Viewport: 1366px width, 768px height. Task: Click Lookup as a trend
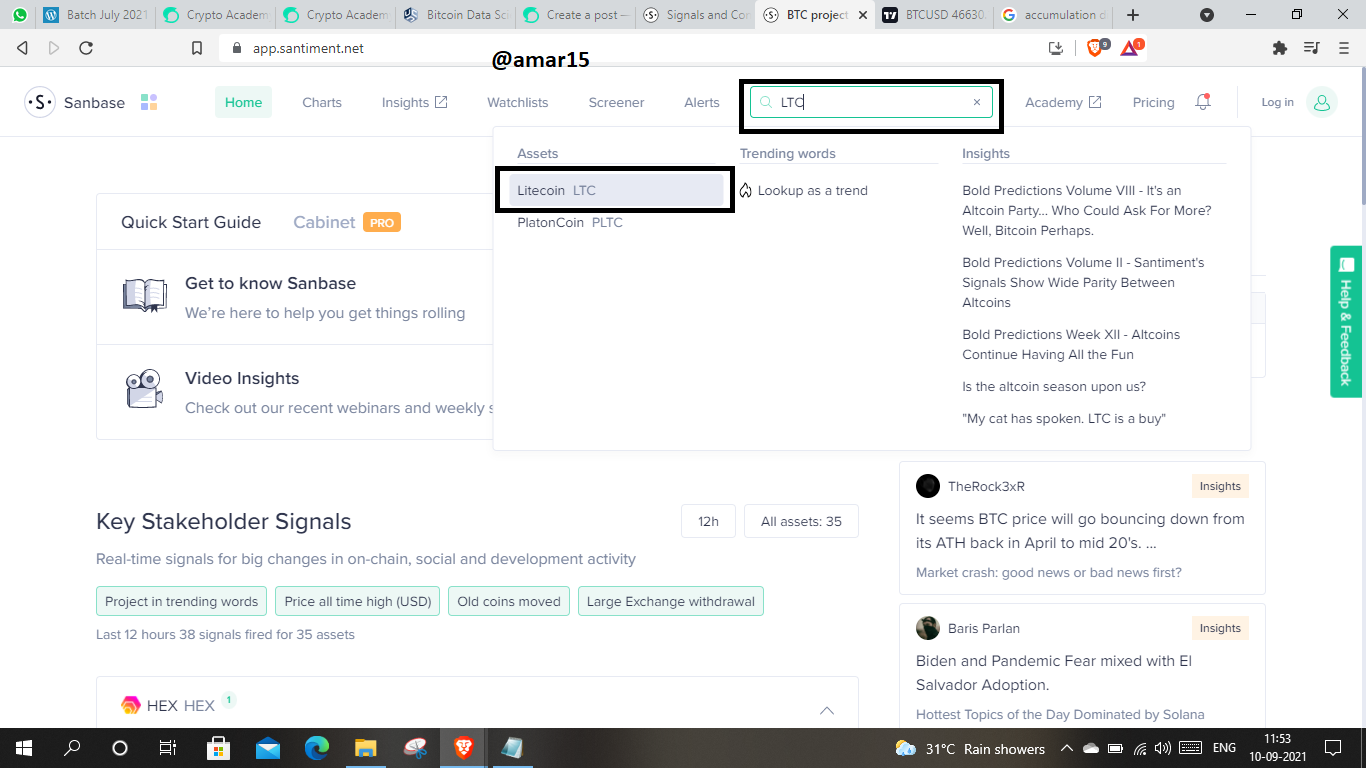point(803,190)
